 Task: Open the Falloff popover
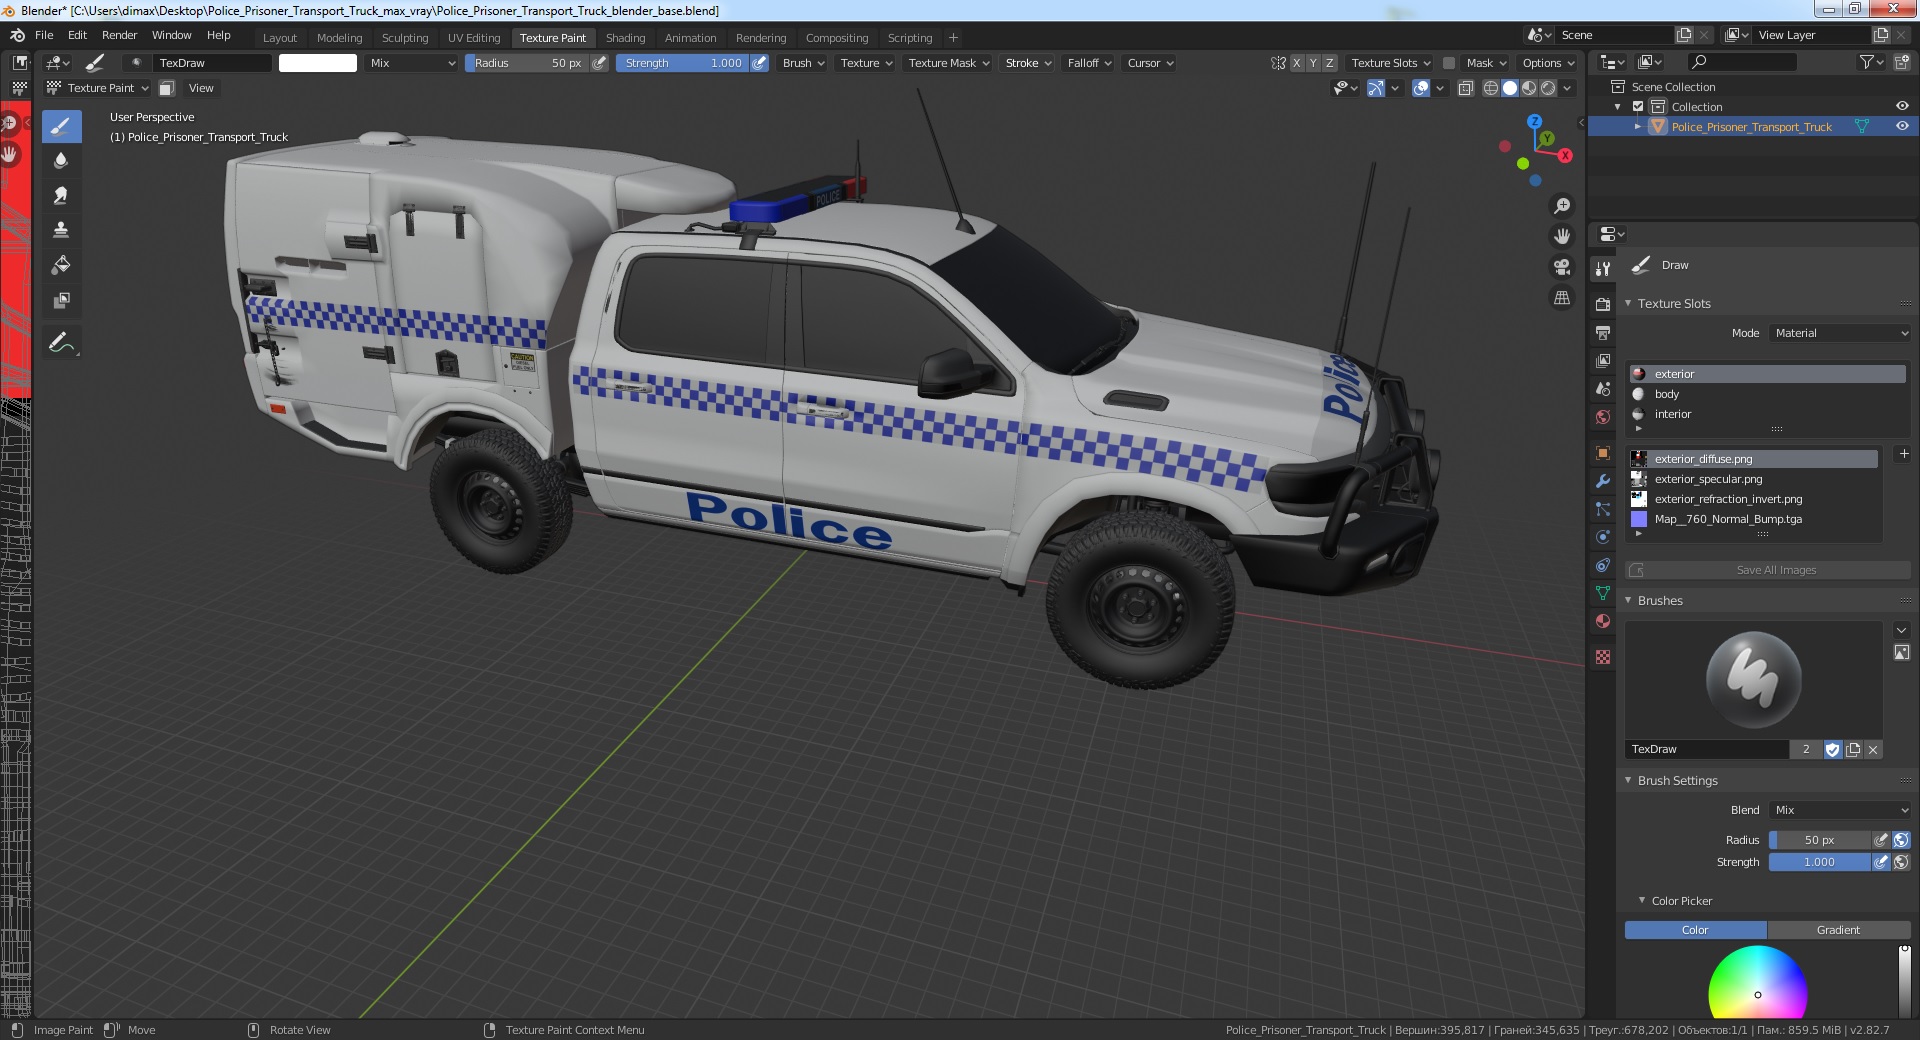pyautogui.click(x=1089, y=63)
